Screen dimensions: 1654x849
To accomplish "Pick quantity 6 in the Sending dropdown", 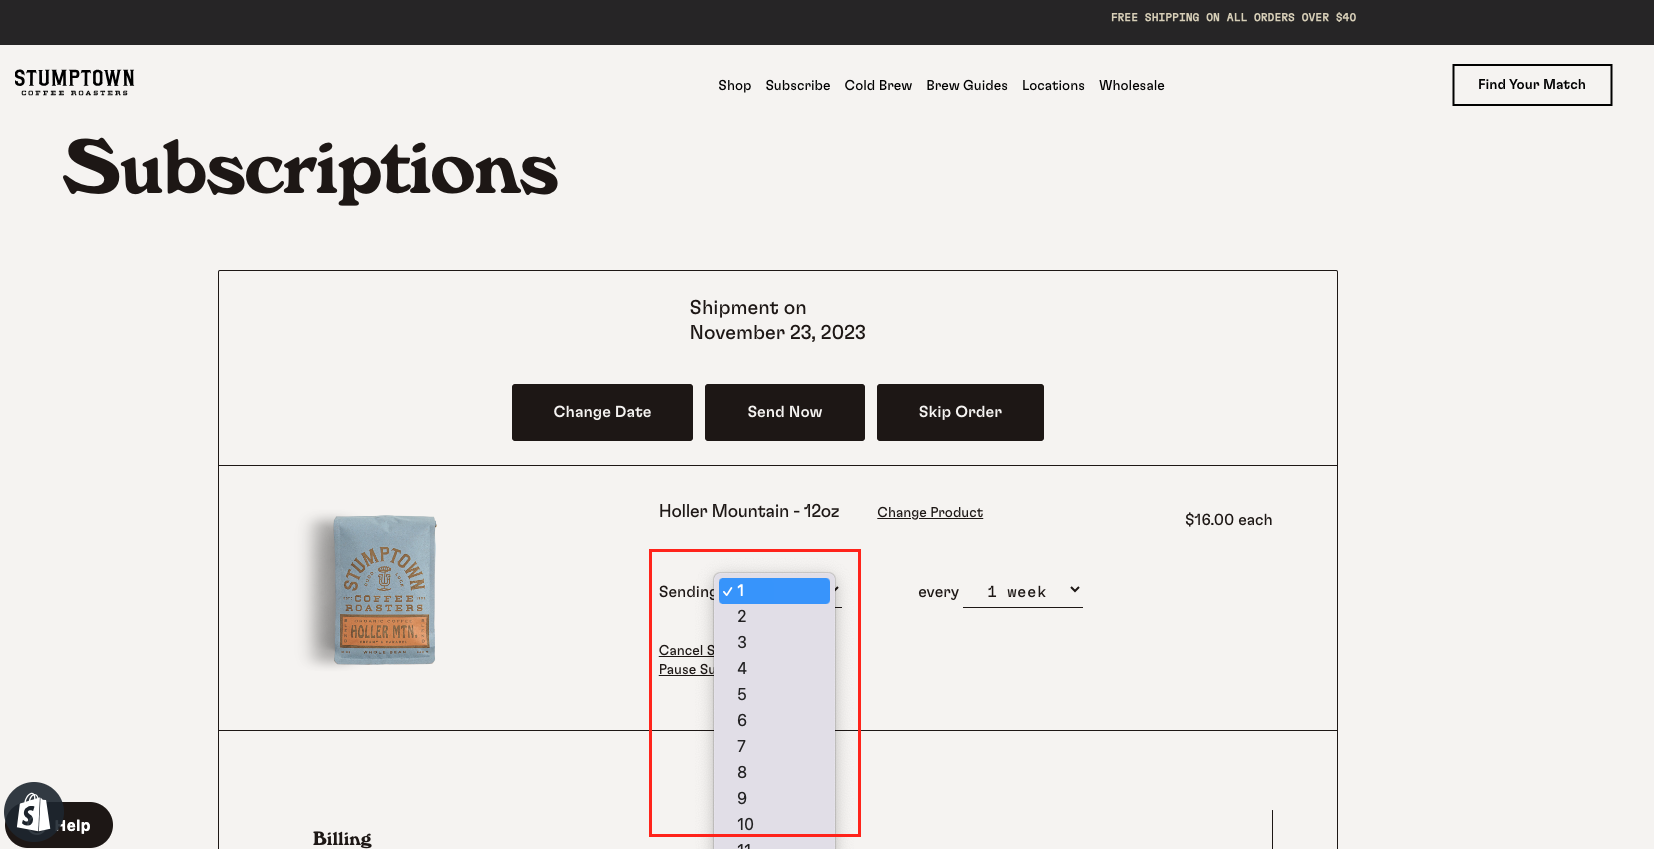I will click(x=775, y=720).
